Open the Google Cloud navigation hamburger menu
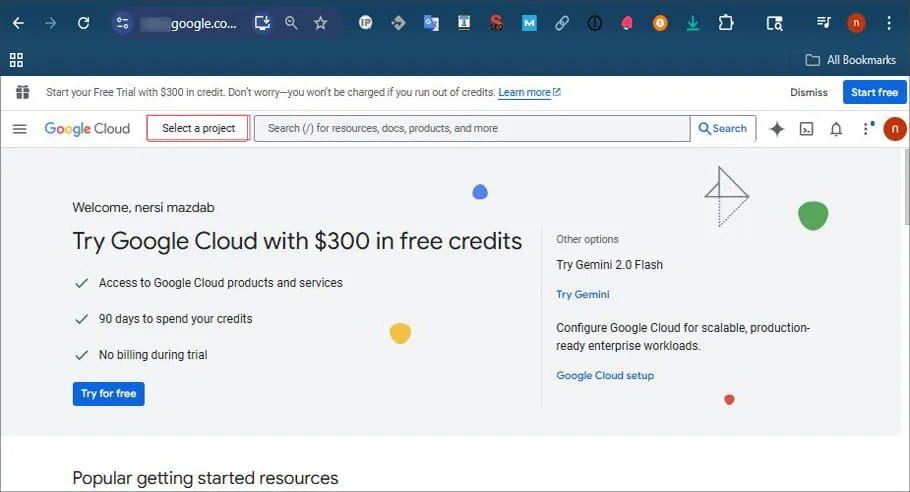Image resolution: width=910 pixels, height=492 pixels. (19, 128)
